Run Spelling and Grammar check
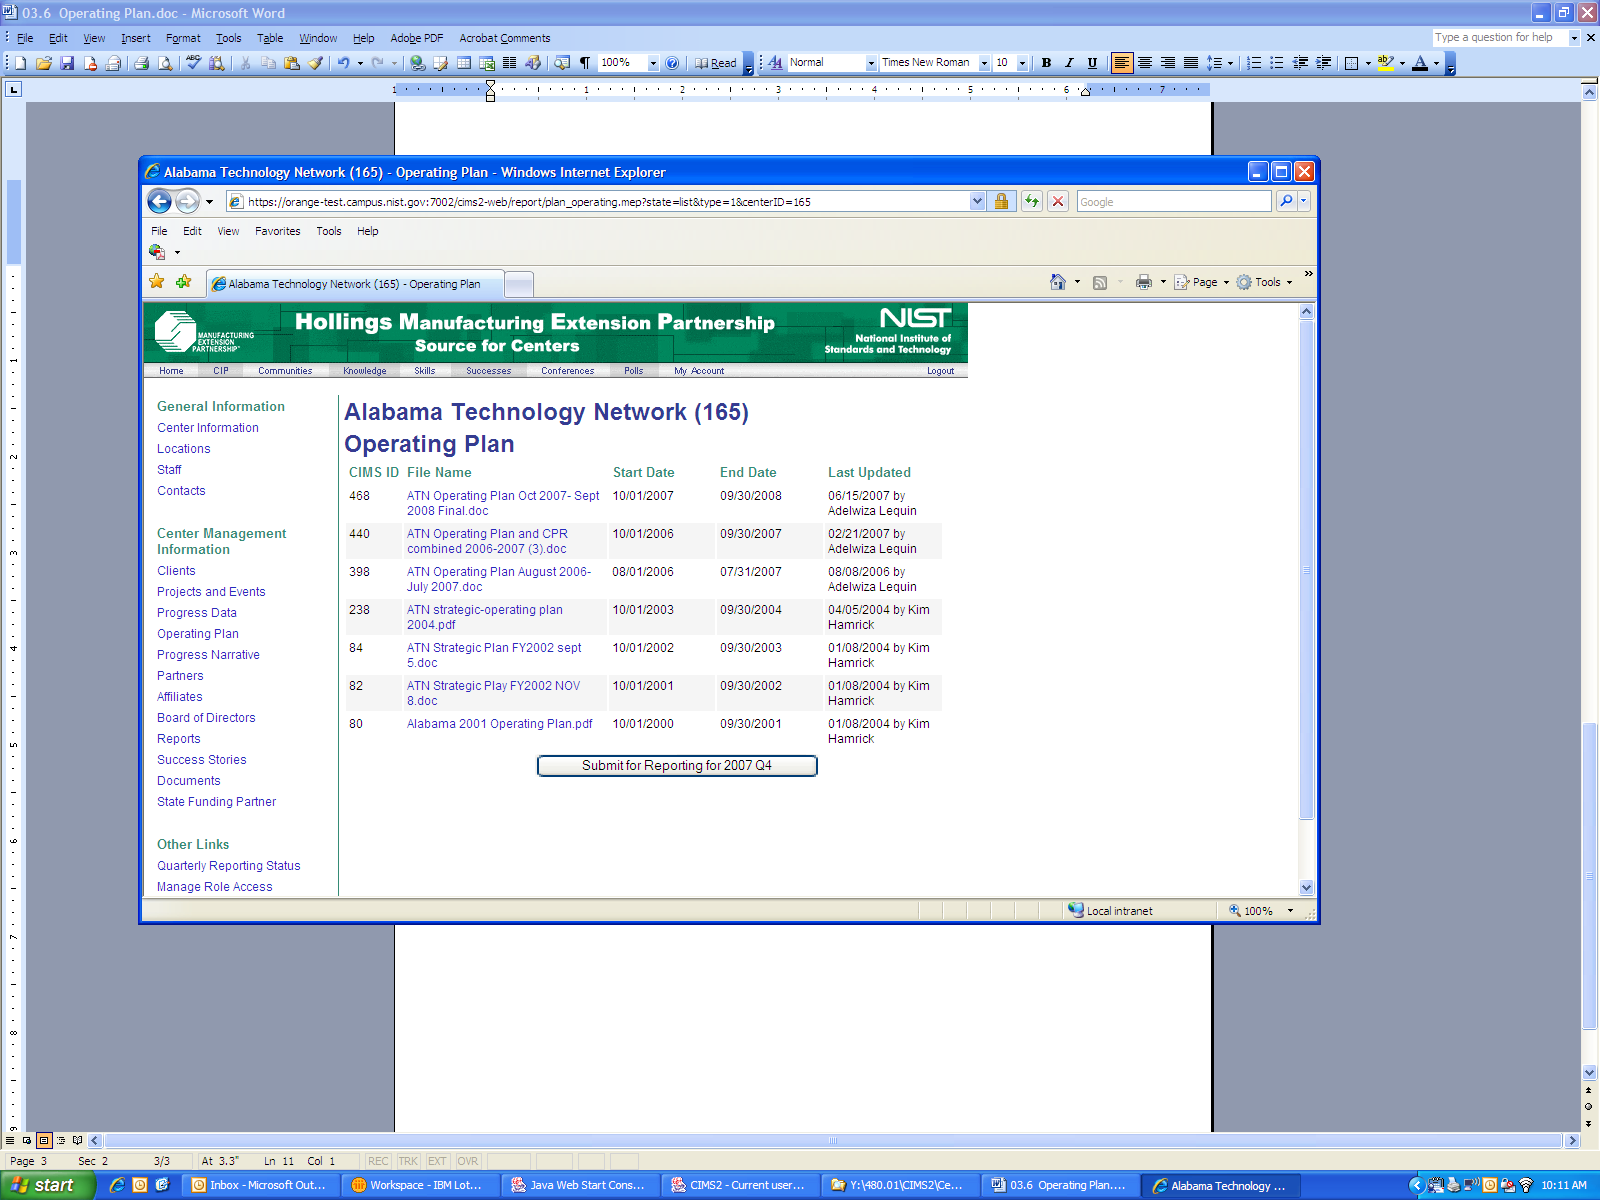Image resolution: width=1600 pixels, height=1200 pixels. 193,63
